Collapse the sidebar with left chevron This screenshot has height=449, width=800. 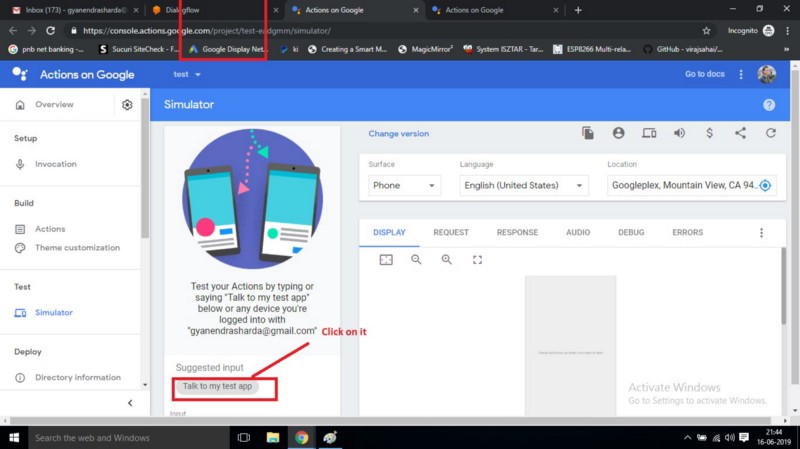tap(130, 403)
